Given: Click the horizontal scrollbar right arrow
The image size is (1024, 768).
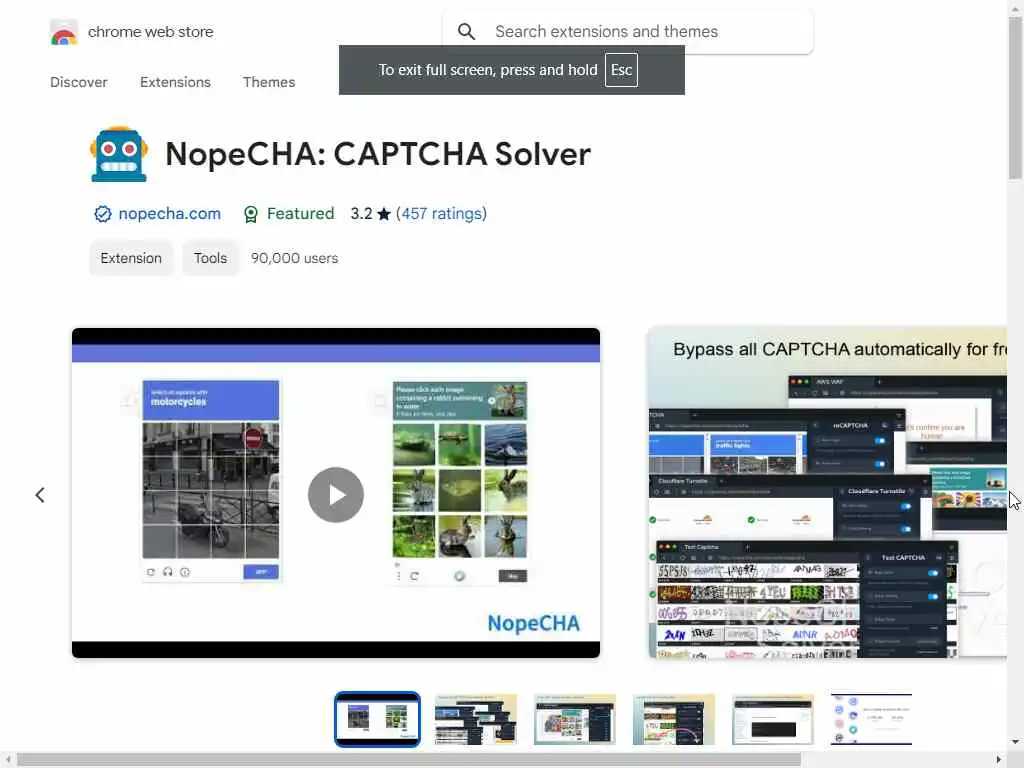Looking at the screenshot, I should pos(999,760).
